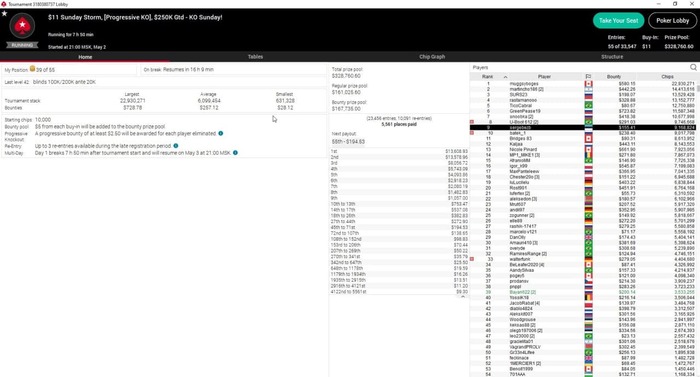The width and height of the screenshot is (700, 377).
Task: Click the red marker on rank 8 row
Action: pos(472,122)
